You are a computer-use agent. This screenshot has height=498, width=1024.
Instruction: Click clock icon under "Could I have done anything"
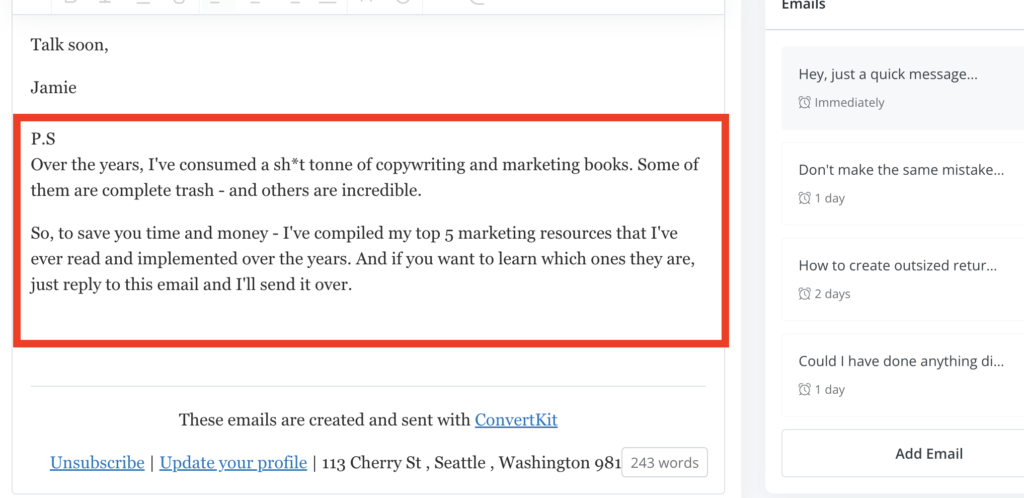pos(805,390)
